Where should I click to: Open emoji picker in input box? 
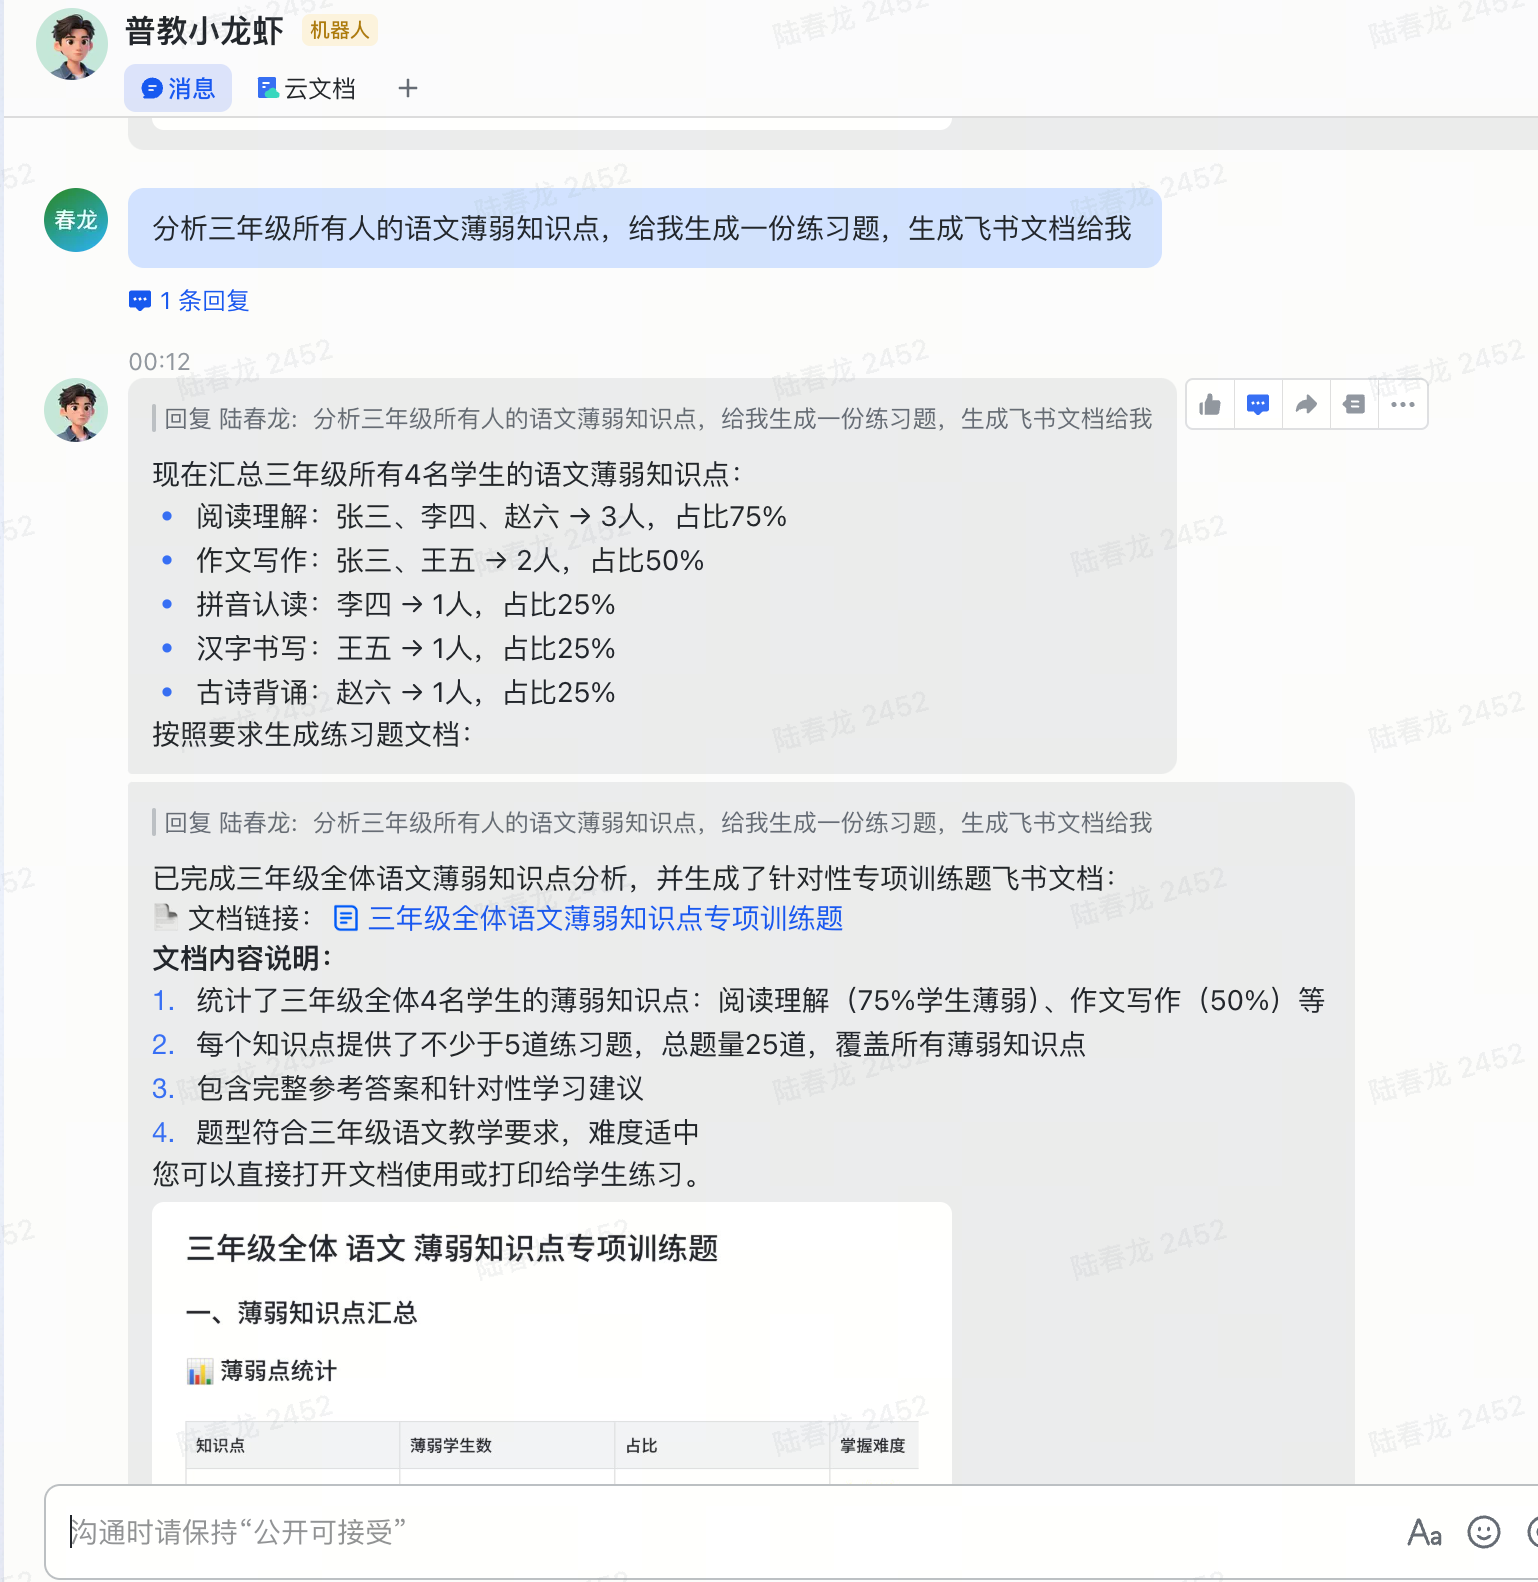pos(1484,1532)
